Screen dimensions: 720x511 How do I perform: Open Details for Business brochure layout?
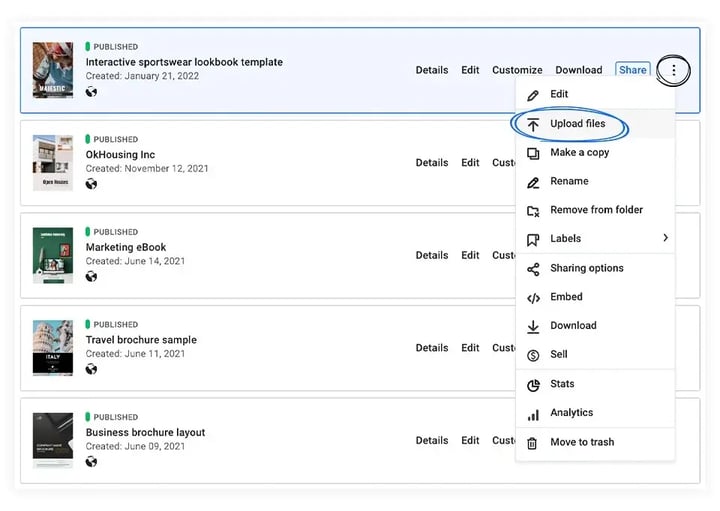432,440
